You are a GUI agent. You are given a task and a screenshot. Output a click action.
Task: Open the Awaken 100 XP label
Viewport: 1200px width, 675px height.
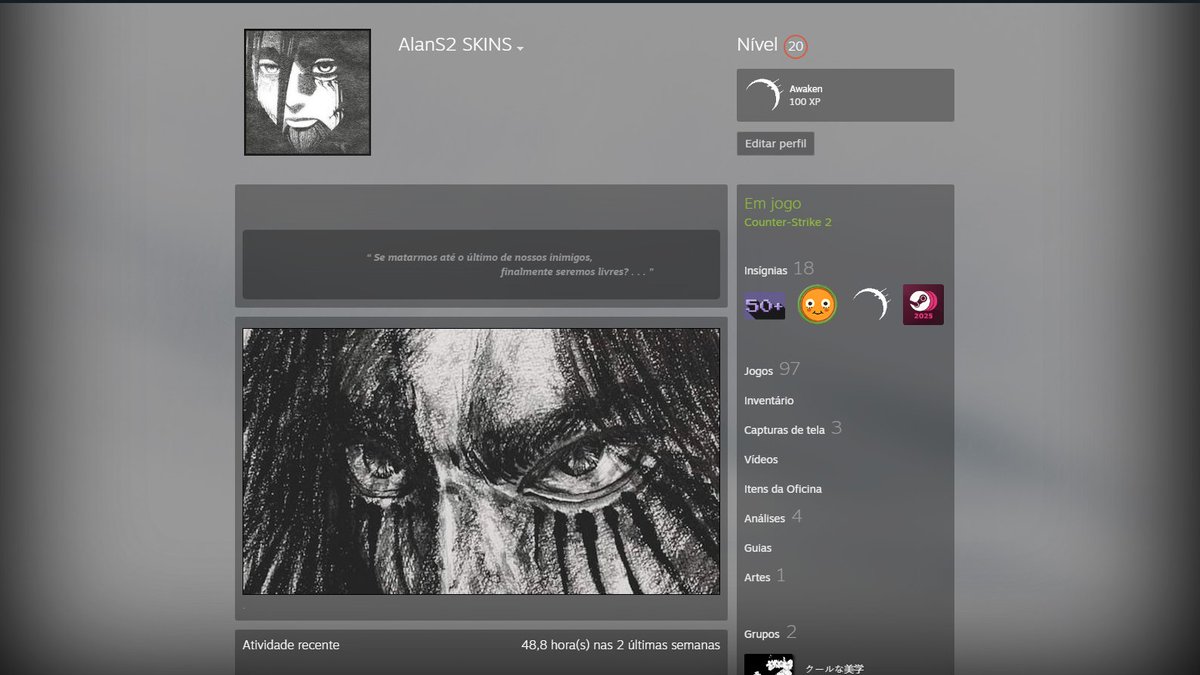(806, 96)
